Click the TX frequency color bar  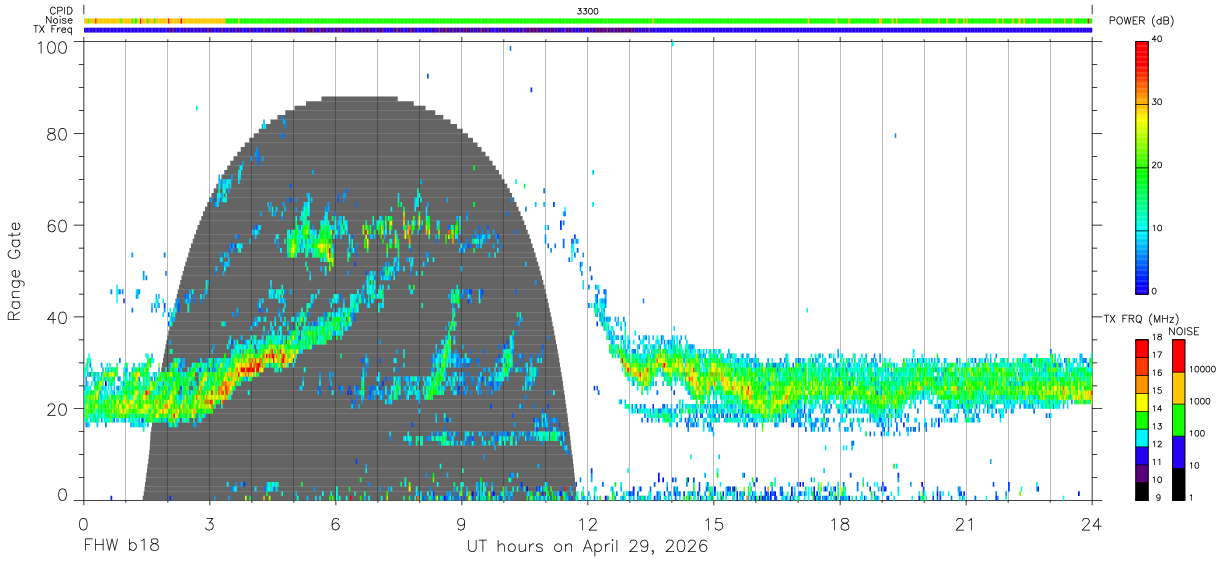(x=1142, y=418)
